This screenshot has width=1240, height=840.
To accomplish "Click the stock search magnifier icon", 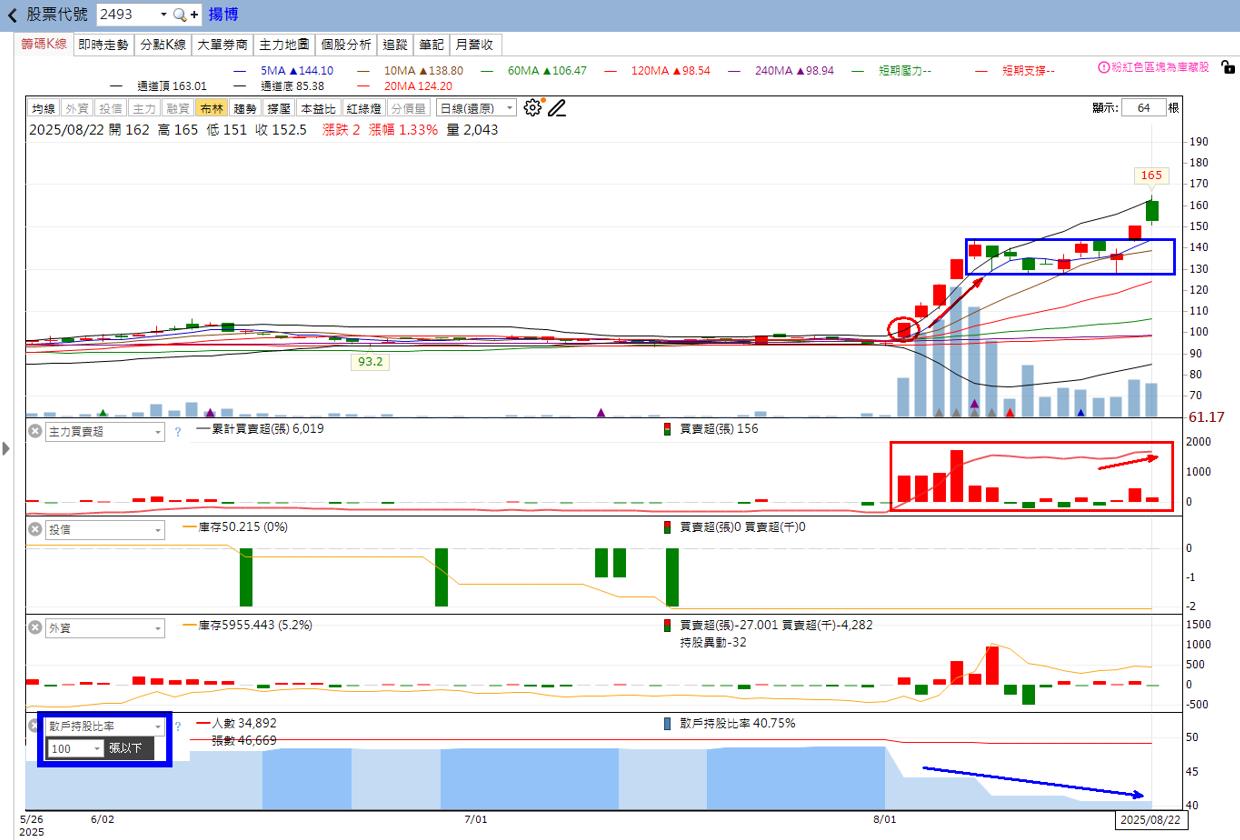I will click(x=180, y=15).
